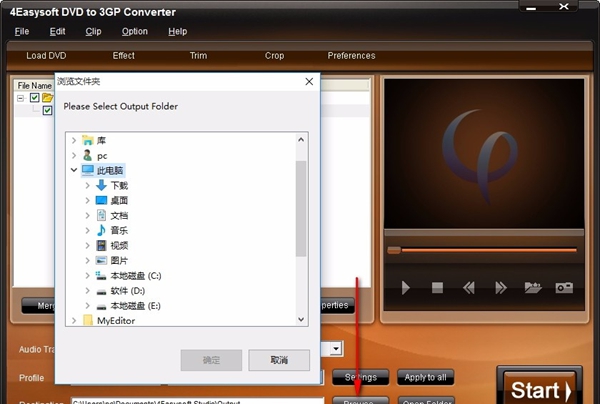Click the 本地磁盘 (C:) drive icon

click(101, 275)
